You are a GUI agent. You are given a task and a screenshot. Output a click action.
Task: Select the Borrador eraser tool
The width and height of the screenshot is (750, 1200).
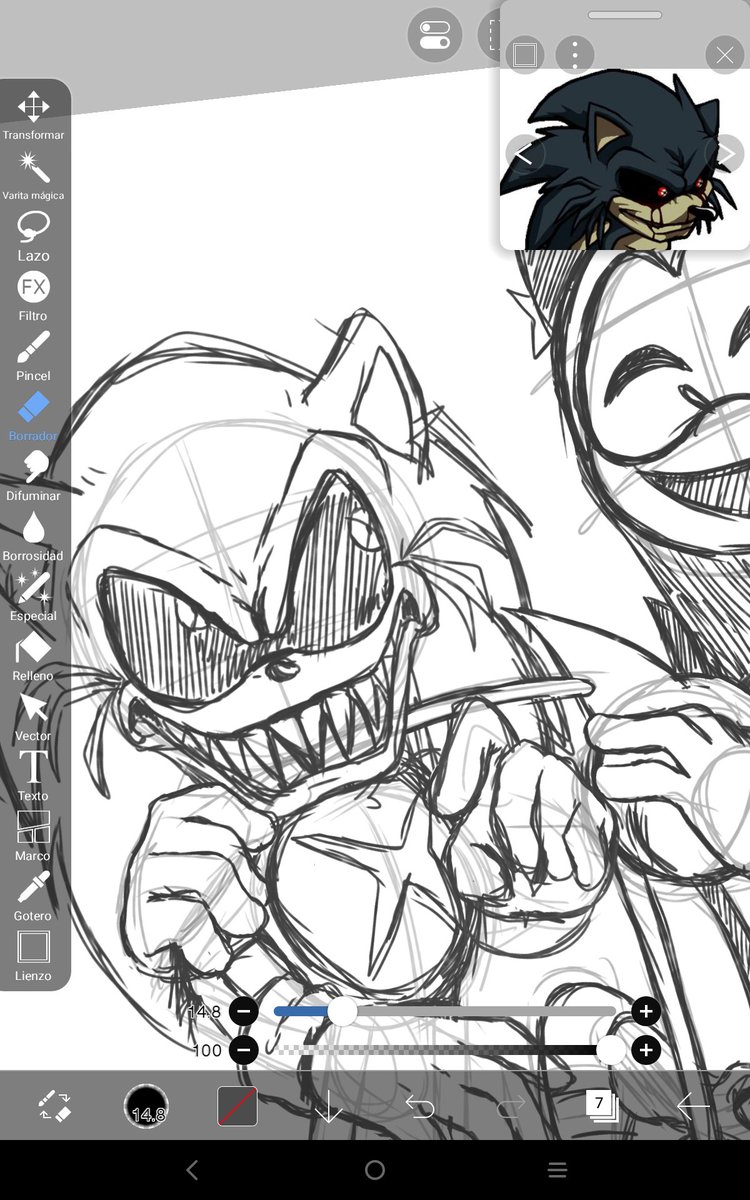tap(33, 415)
